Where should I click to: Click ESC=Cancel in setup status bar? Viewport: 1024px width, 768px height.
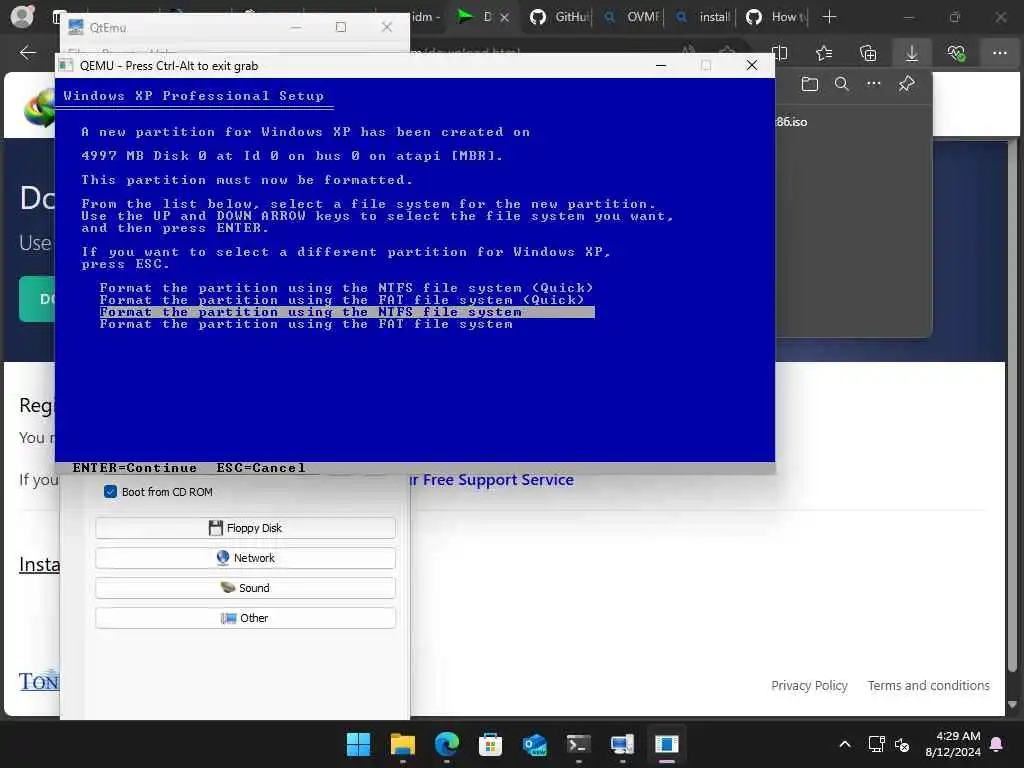(261, 468)
